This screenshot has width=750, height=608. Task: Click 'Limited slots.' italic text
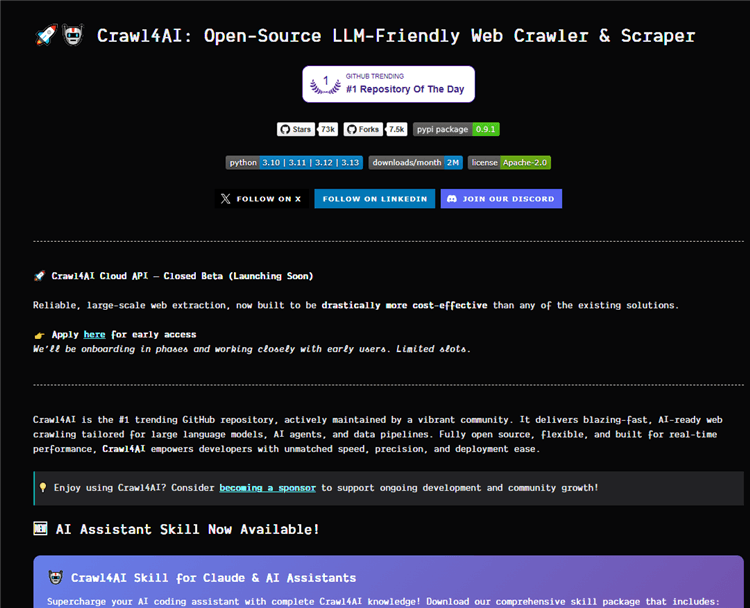click(x=433, y=349)
